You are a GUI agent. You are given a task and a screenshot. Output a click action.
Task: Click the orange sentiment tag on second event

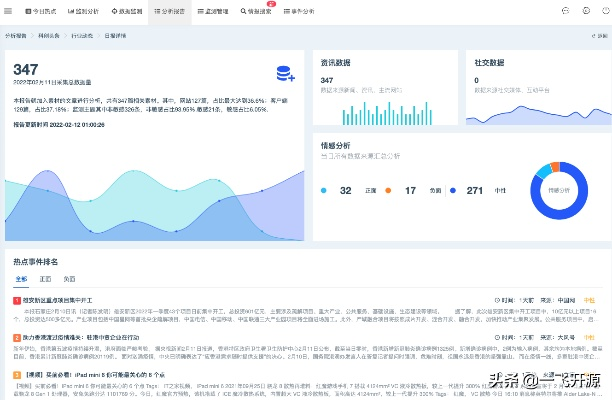[x=589, y=338]
